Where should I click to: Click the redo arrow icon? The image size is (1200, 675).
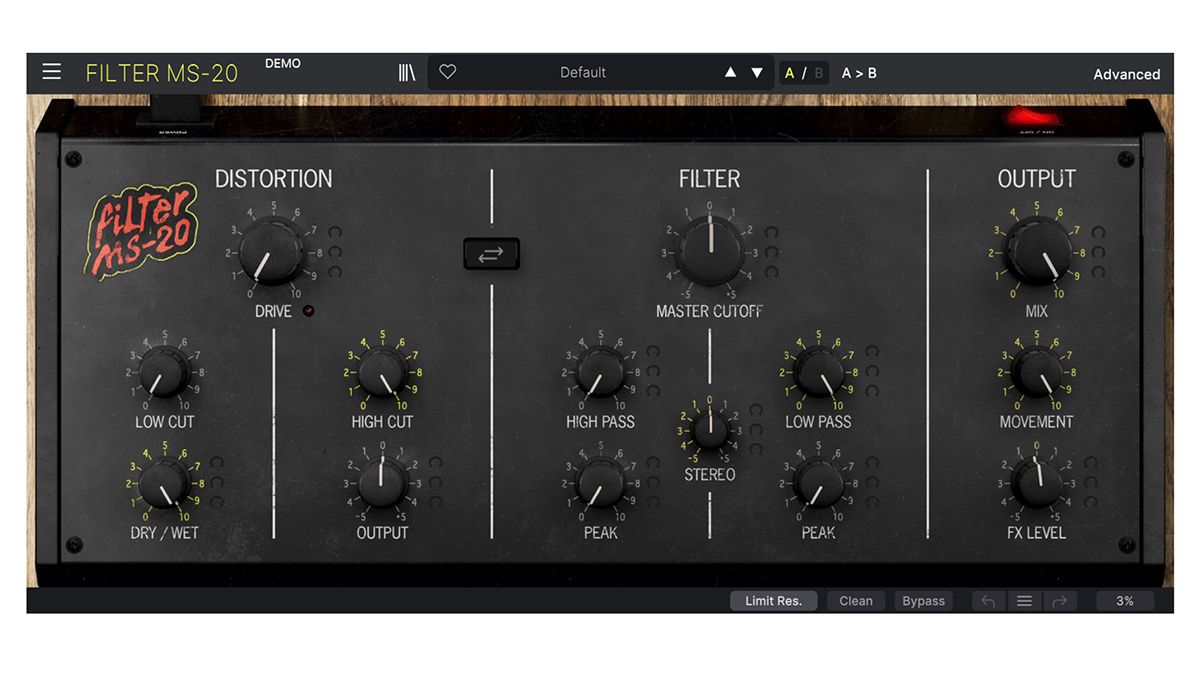[x=1060, y=601]
